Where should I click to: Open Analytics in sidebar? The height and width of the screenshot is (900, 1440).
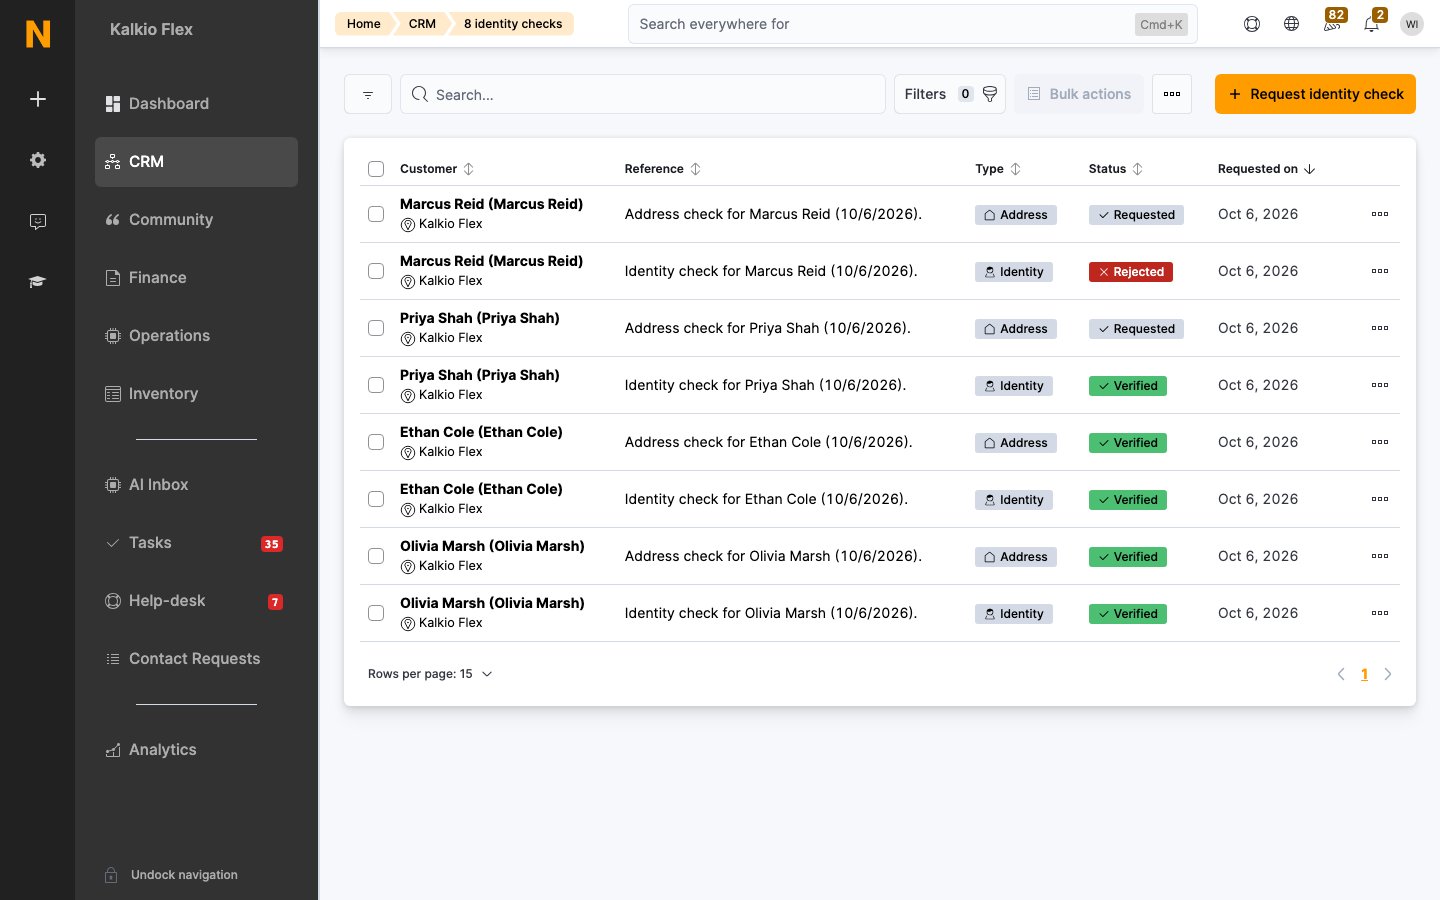(x=196, y=750)
